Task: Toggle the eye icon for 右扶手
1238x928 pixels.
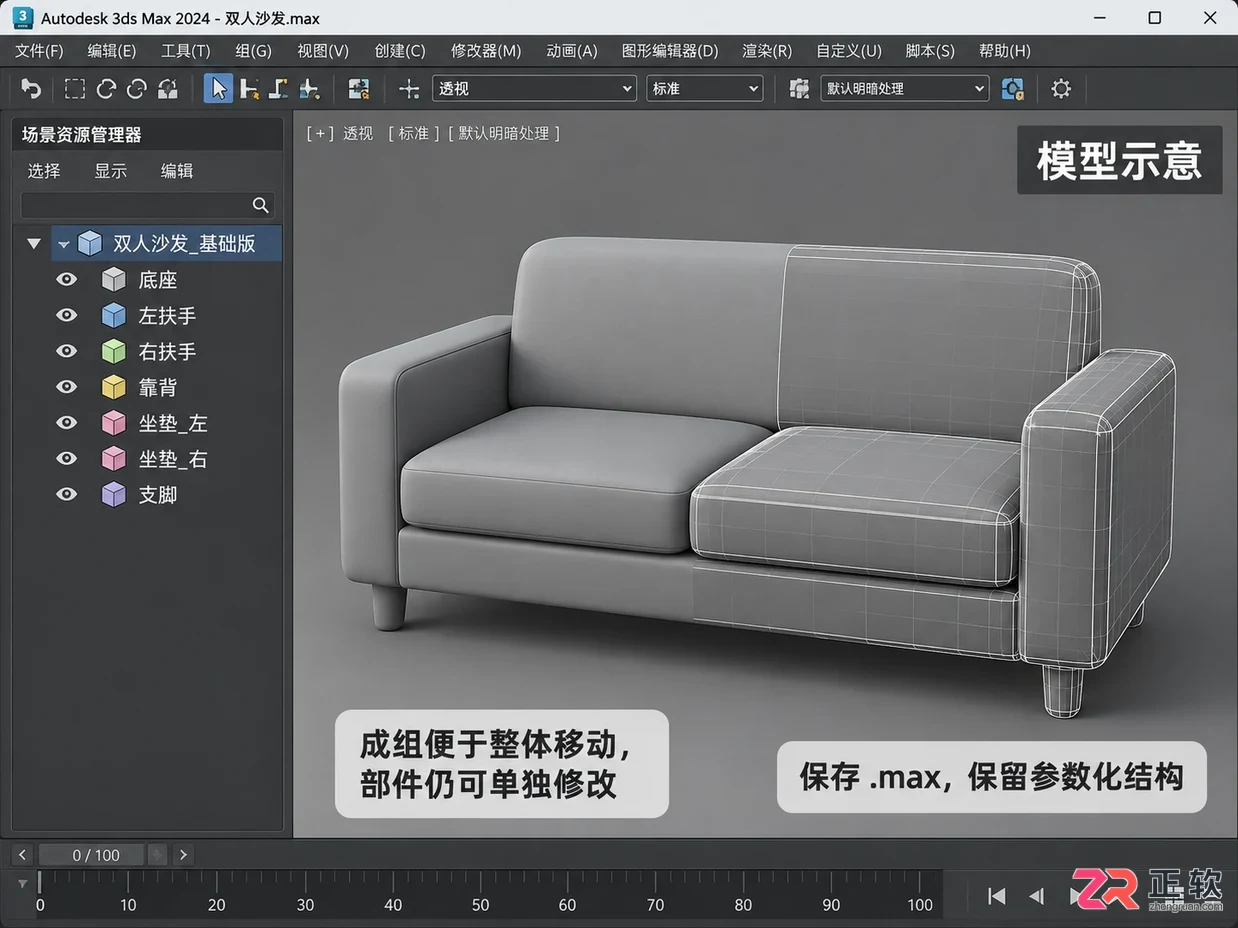Action: [67, 351]
